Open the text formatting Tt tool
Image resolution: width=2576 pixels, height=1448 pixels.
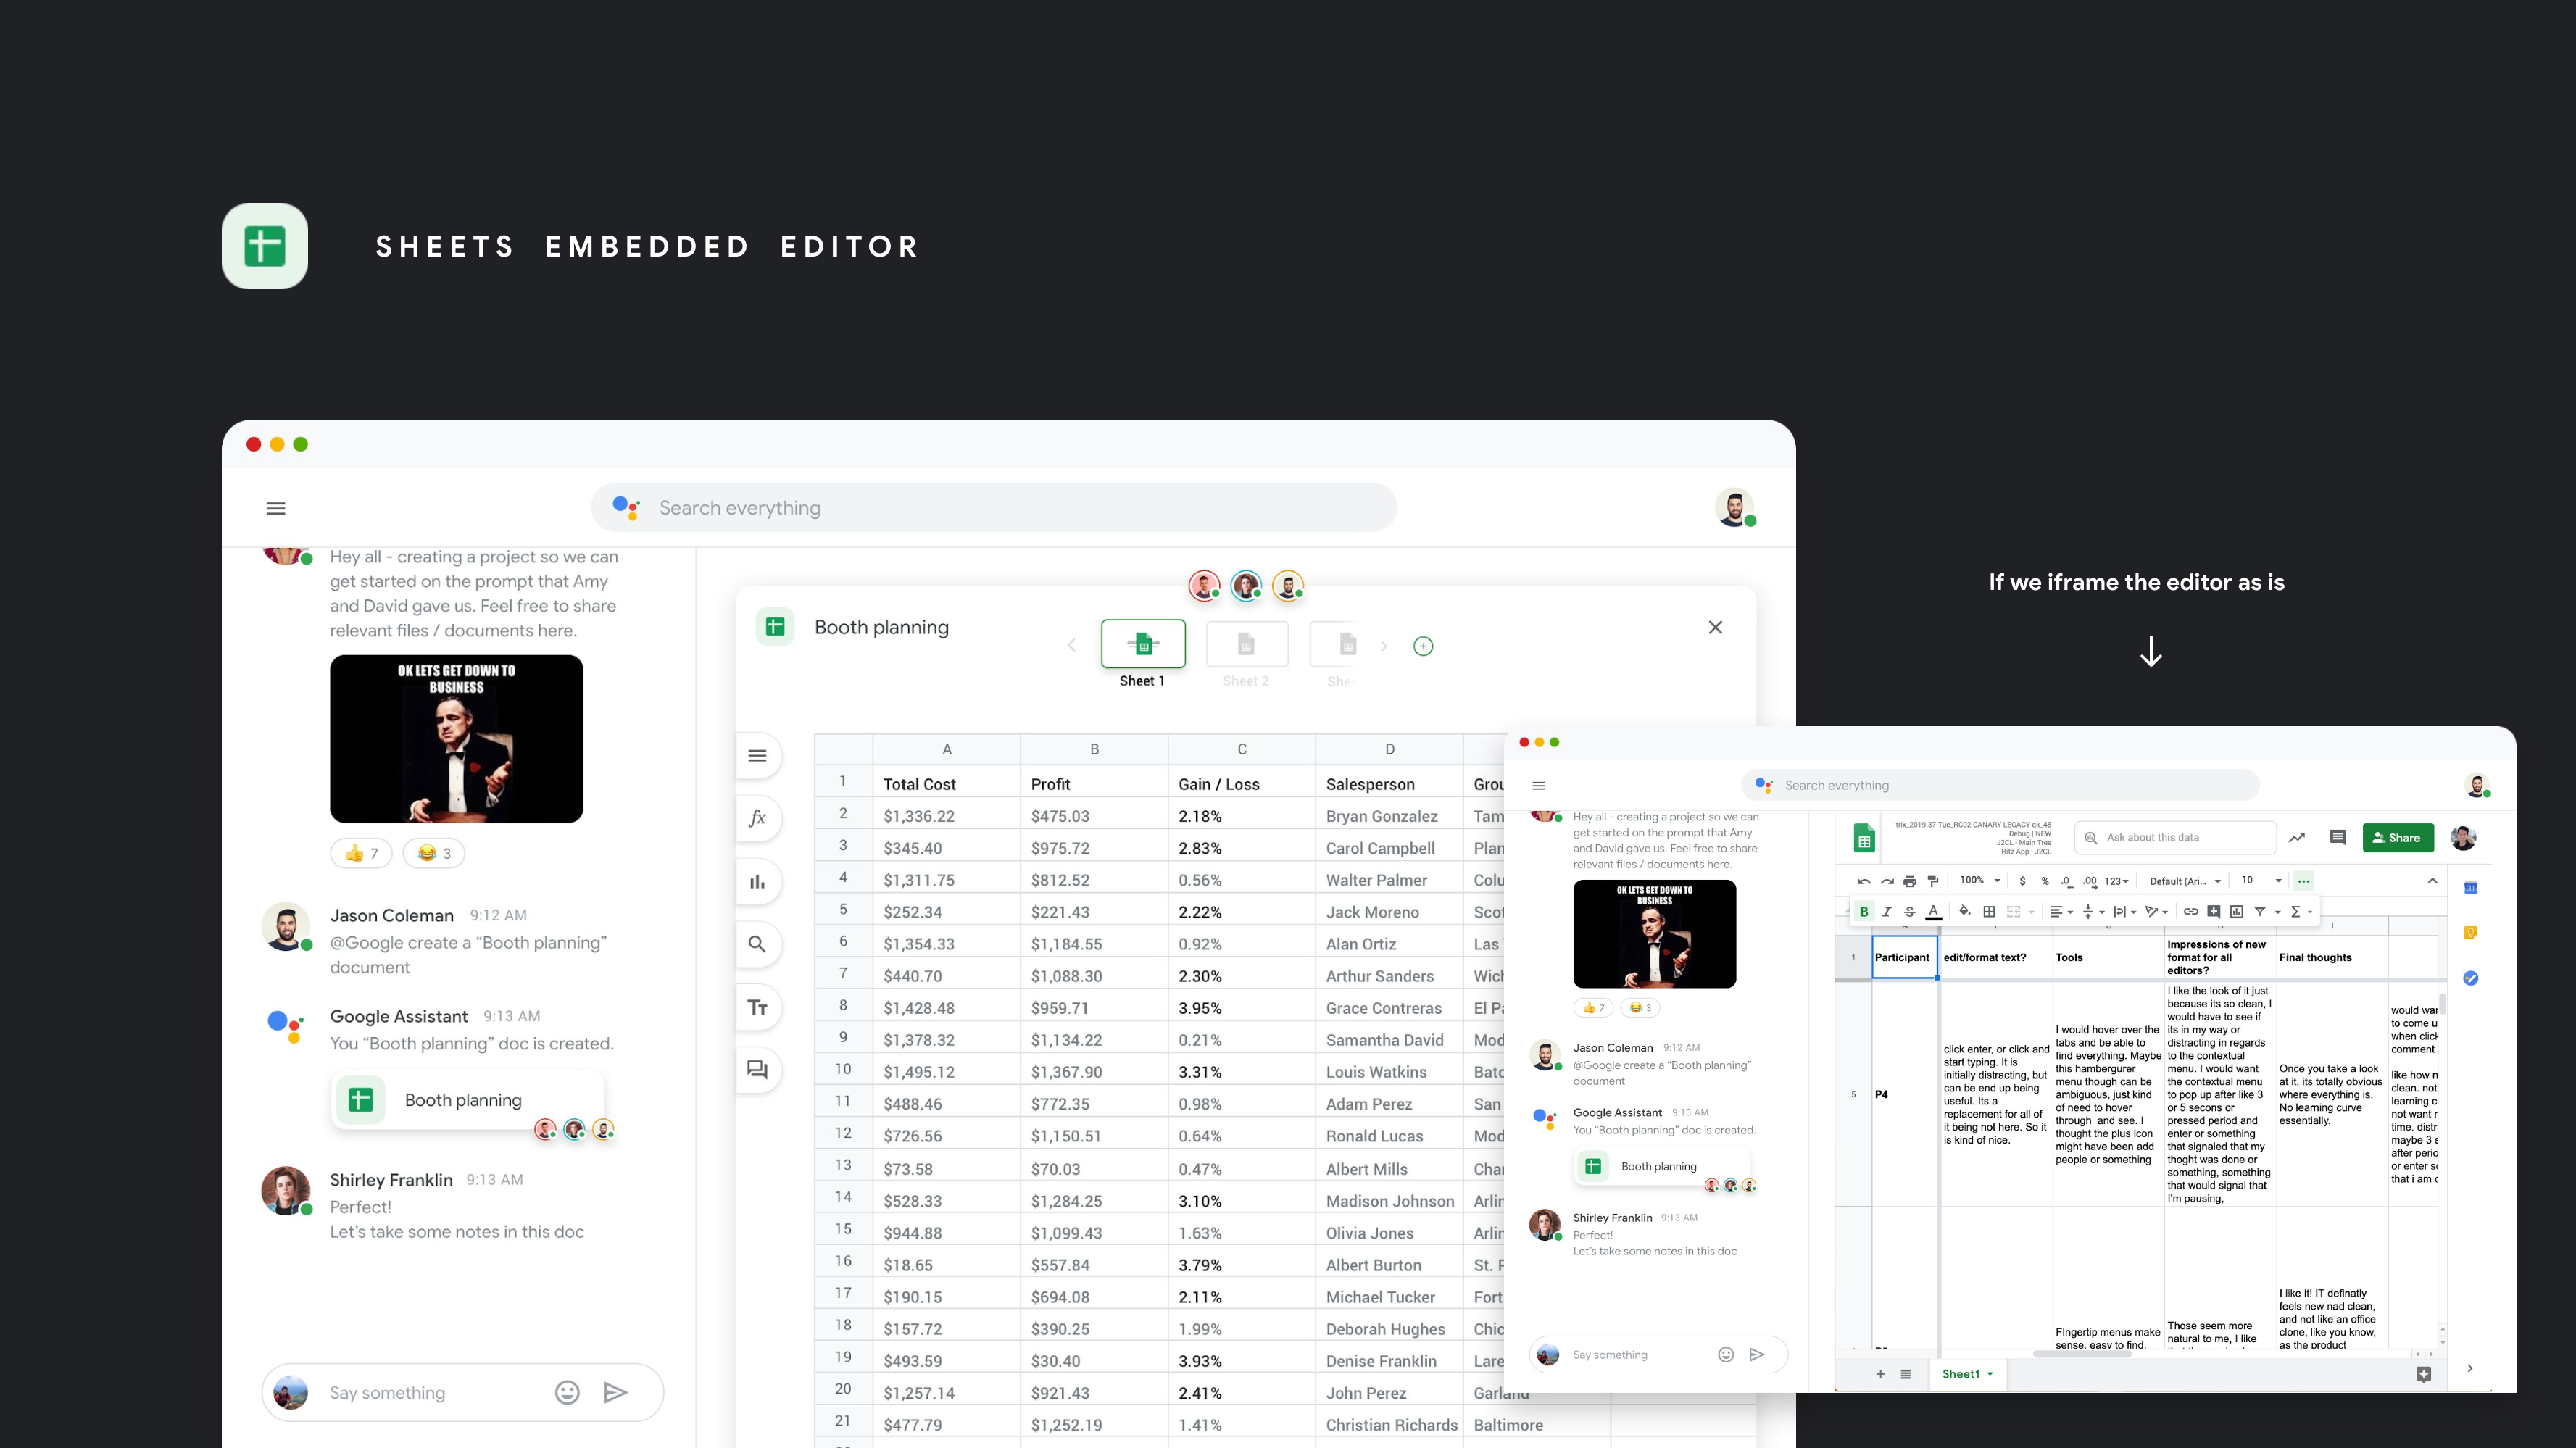[x=757, y=1007]
